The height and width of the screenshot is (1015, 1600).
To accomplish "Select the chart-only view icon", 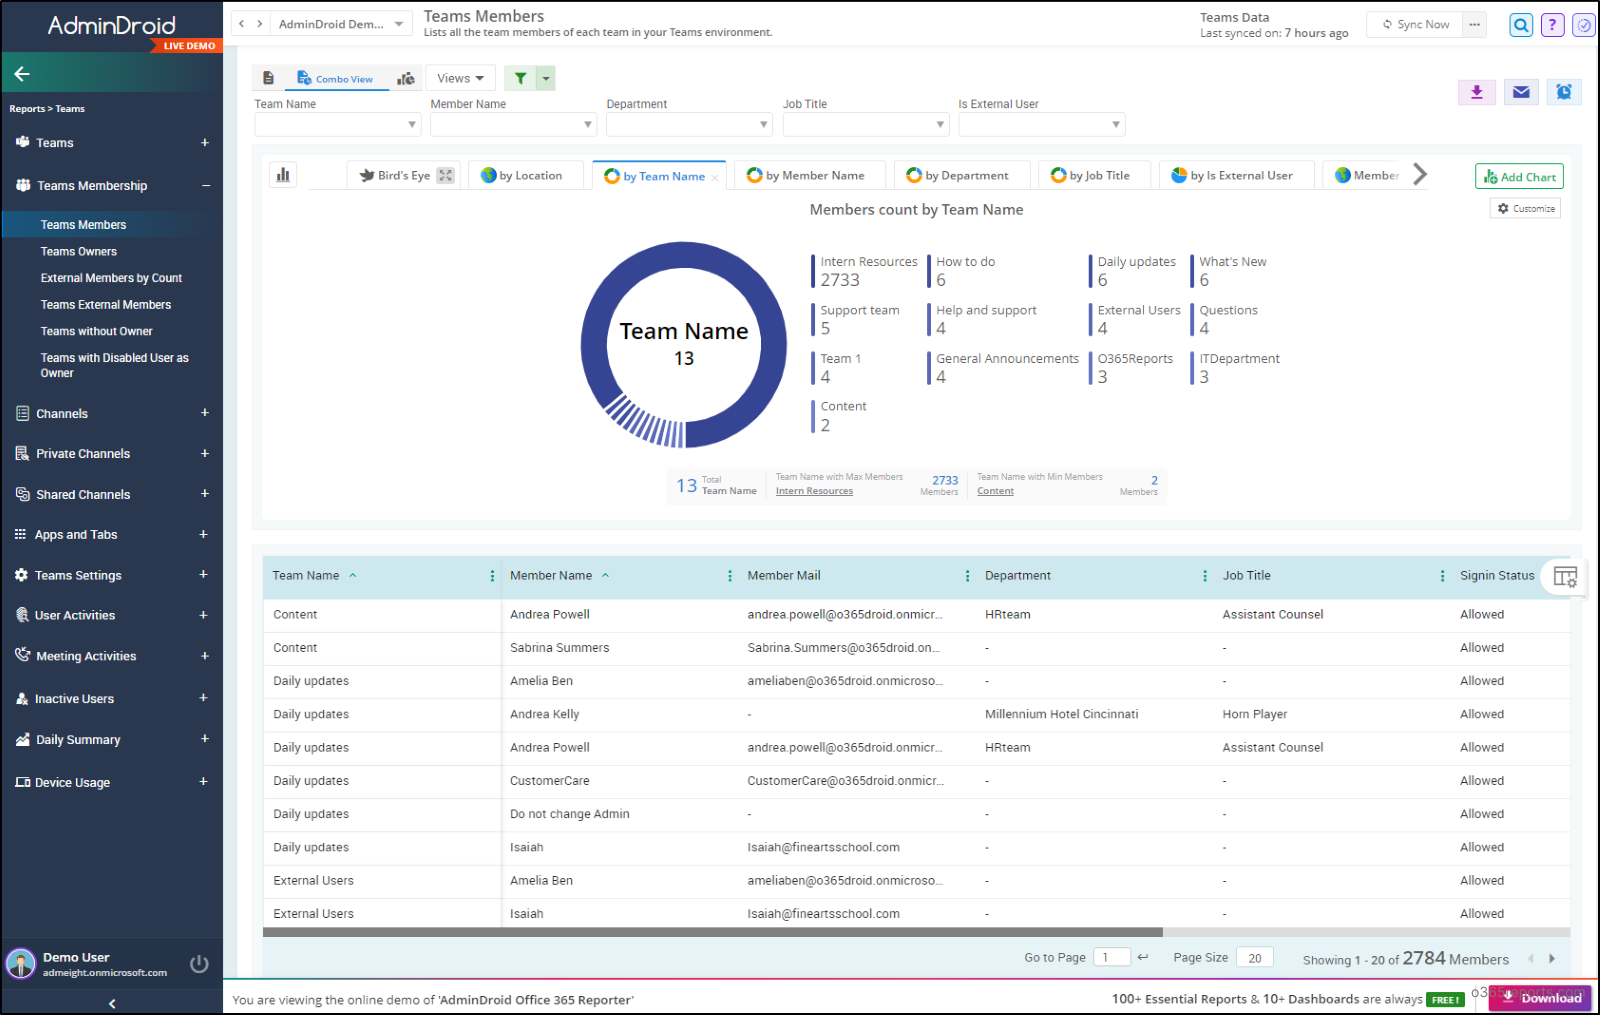I will click(405, 78).
